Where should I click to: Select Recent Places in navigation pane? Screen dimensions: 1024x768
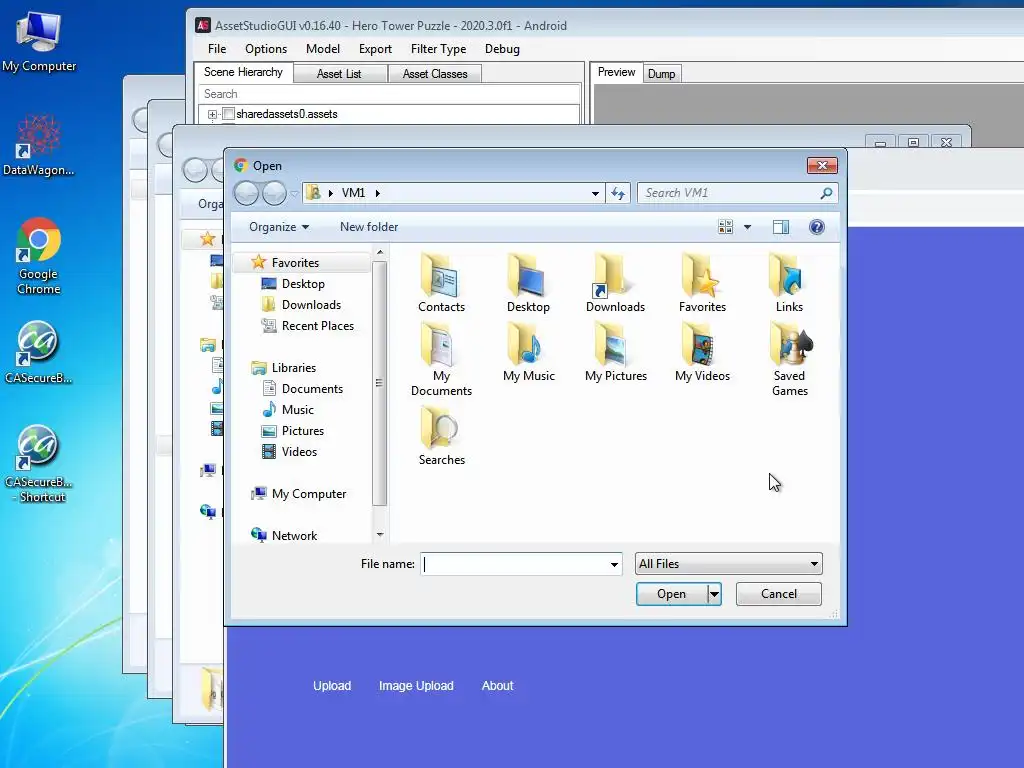click(317, 325)
